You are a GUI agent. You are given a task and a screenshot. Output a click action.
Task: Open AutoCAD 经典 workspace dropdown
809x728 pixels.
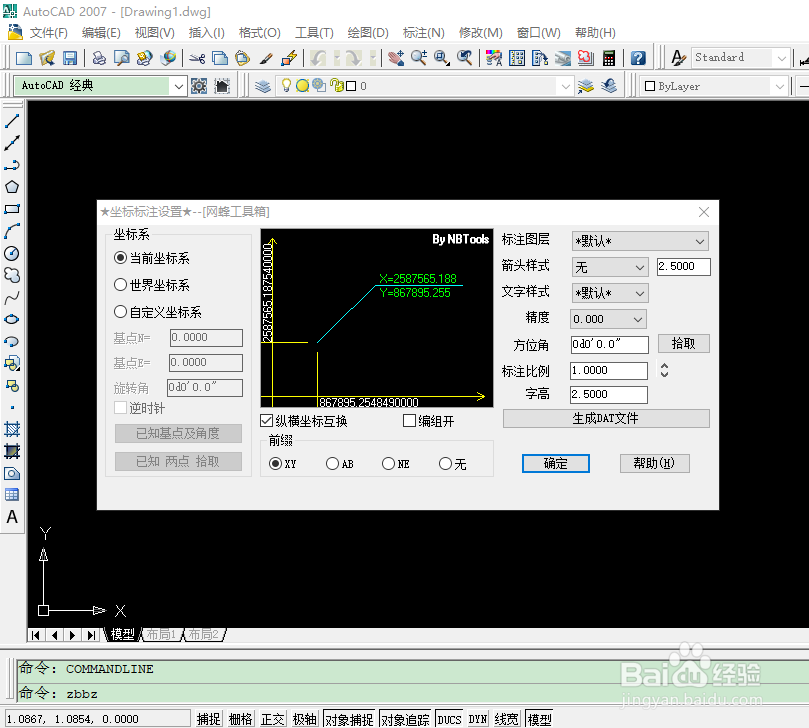click(x=178, y=86)
